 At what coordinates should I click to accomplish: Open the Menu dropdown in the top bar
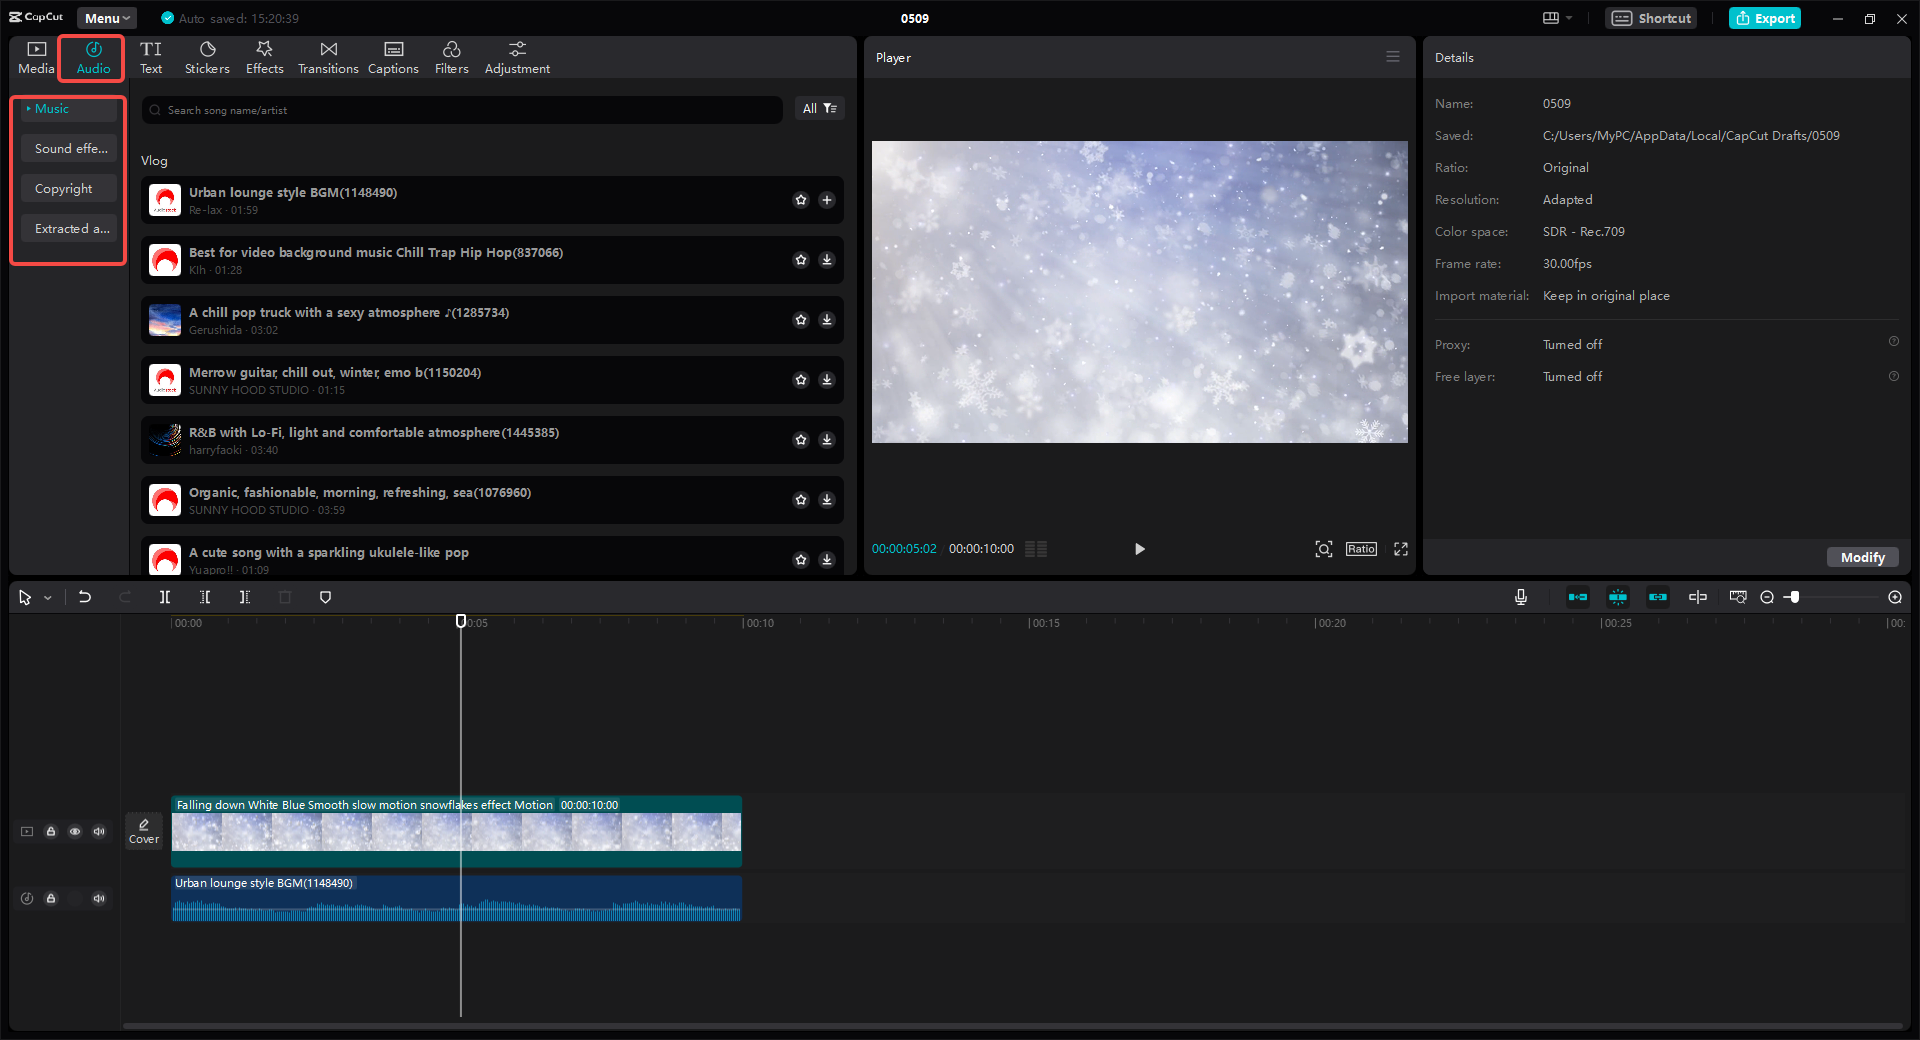tap(106, 17)
